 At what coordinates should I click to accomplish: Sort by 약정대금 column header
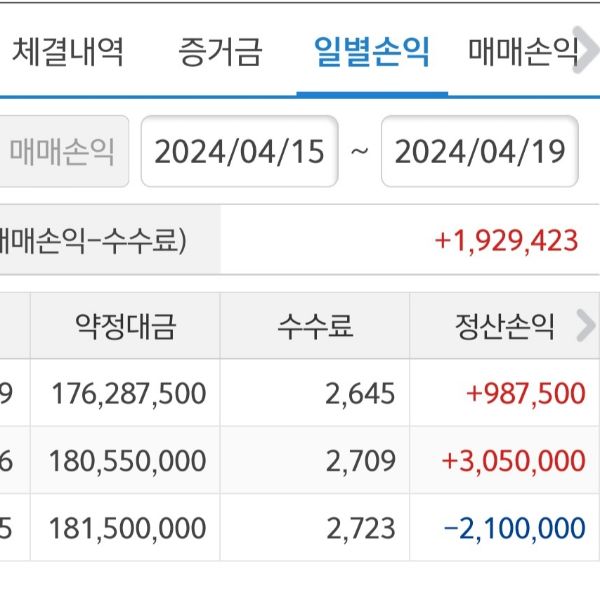tap(125, 326)
